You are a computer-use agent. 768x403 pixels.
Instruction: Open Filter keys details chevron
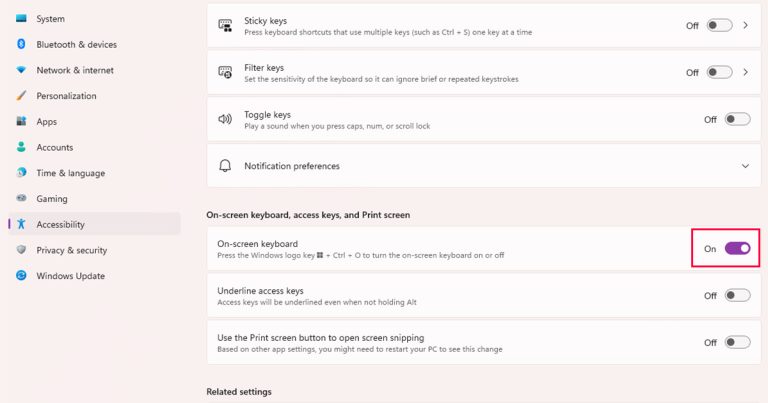pos(746,72)
